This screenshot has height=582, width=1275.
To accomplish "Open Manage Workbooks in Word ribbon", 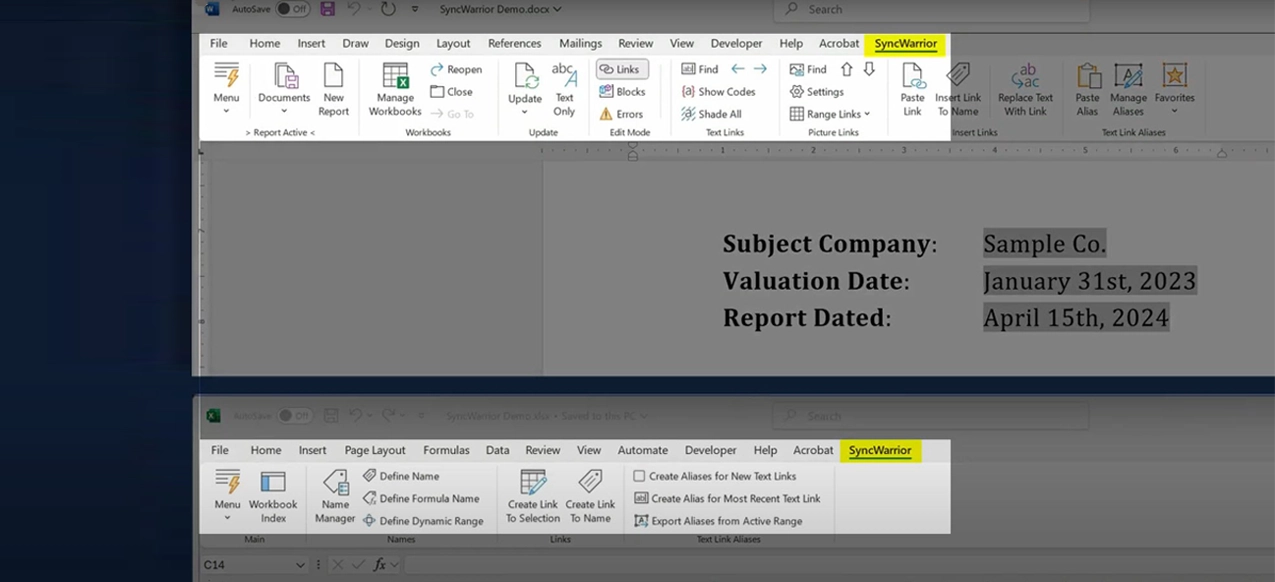I will pos(395,88).
